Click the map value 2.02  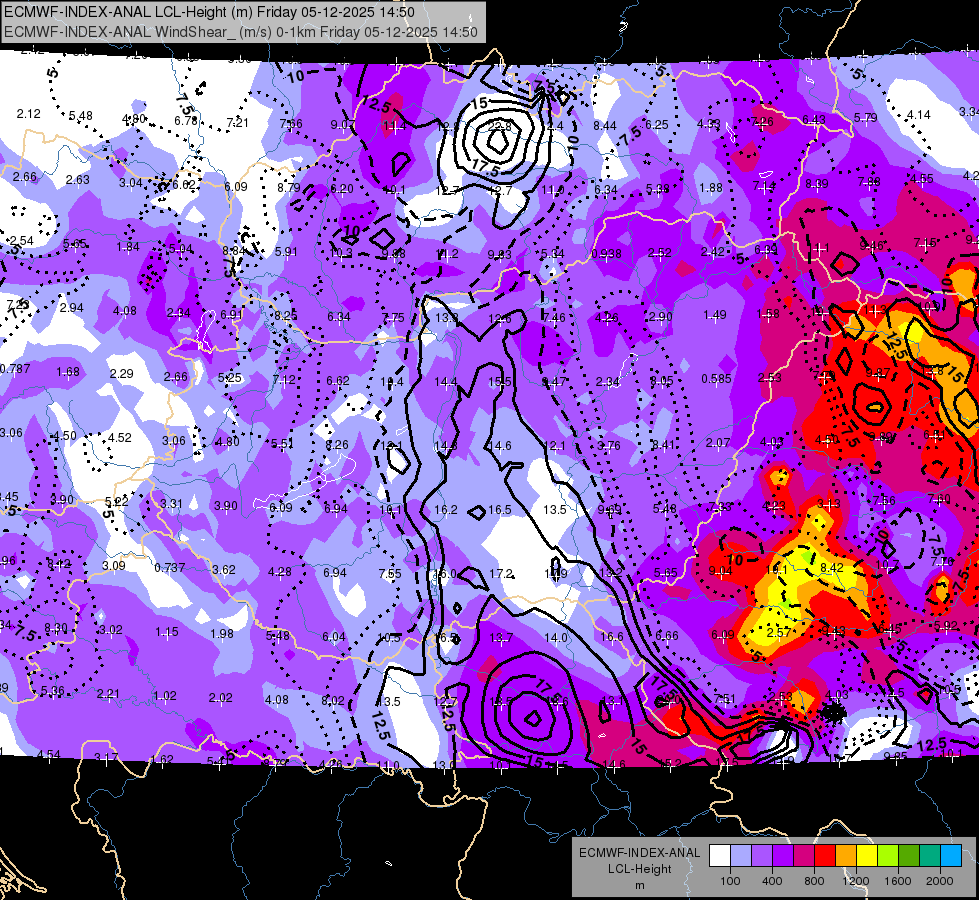(x=220, y=698)
